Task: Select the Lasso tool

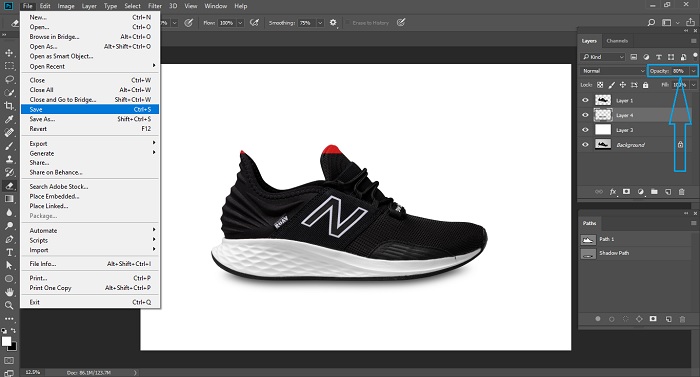Action: click(9, 80)
